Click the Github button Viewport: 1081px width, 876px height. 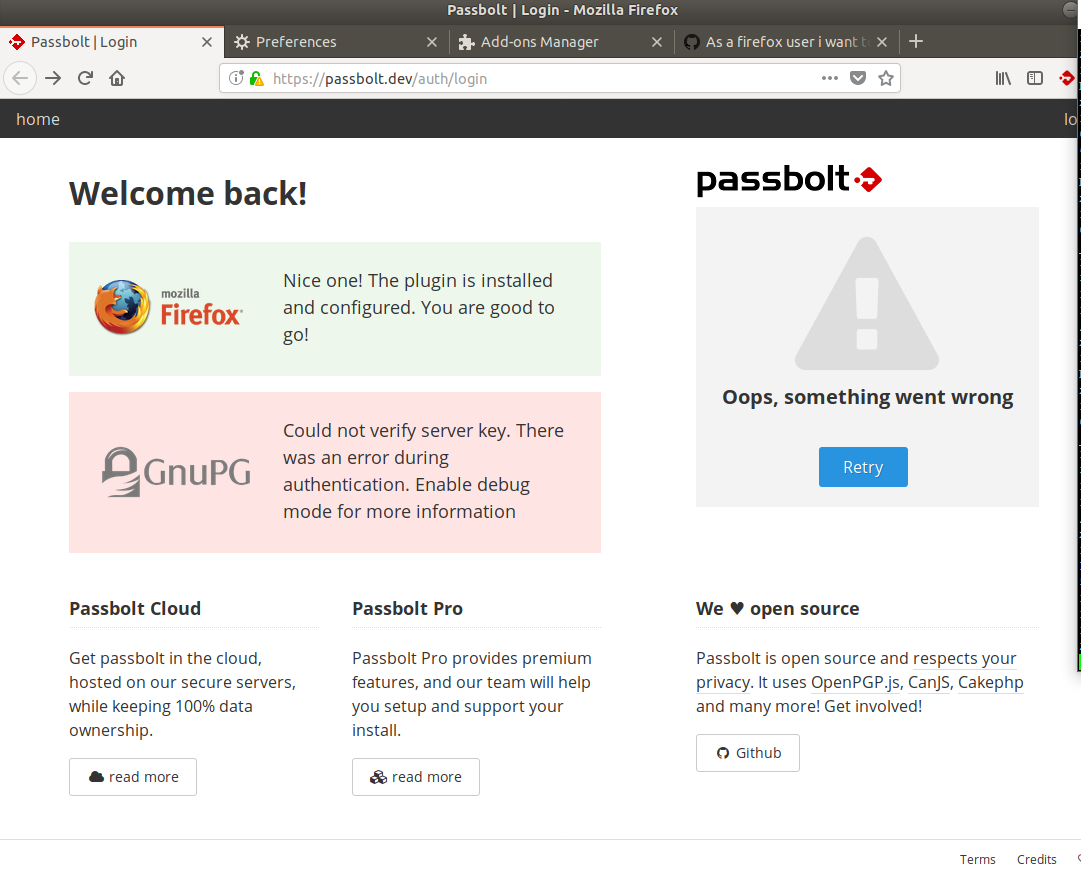pos(748,753)
